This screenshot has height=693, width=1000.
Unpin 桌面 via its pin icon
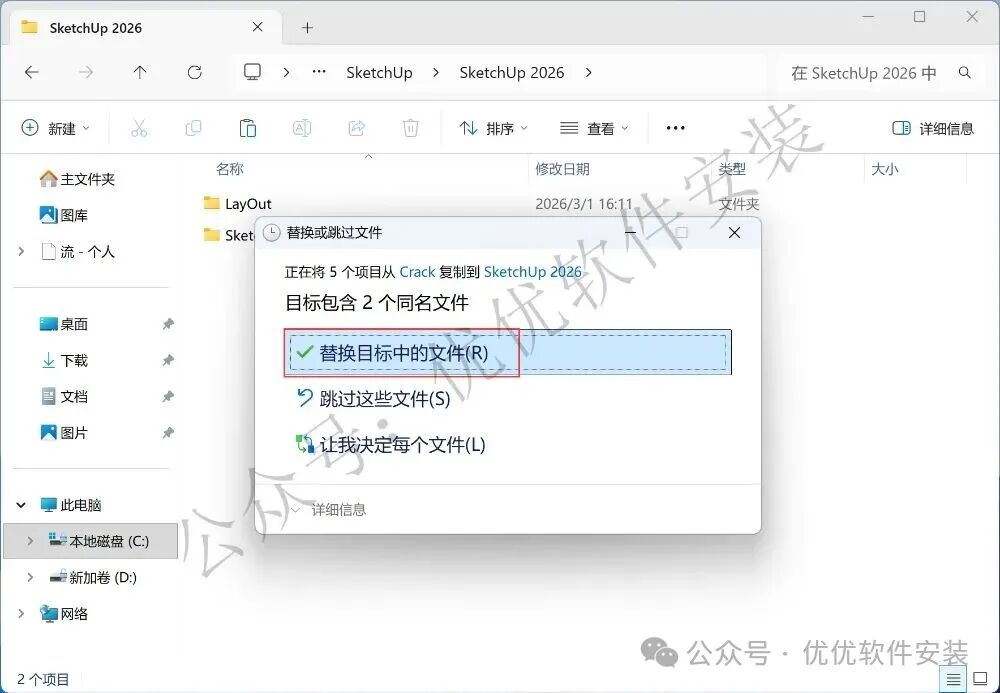pyautogui.click(x=168, y=324)
